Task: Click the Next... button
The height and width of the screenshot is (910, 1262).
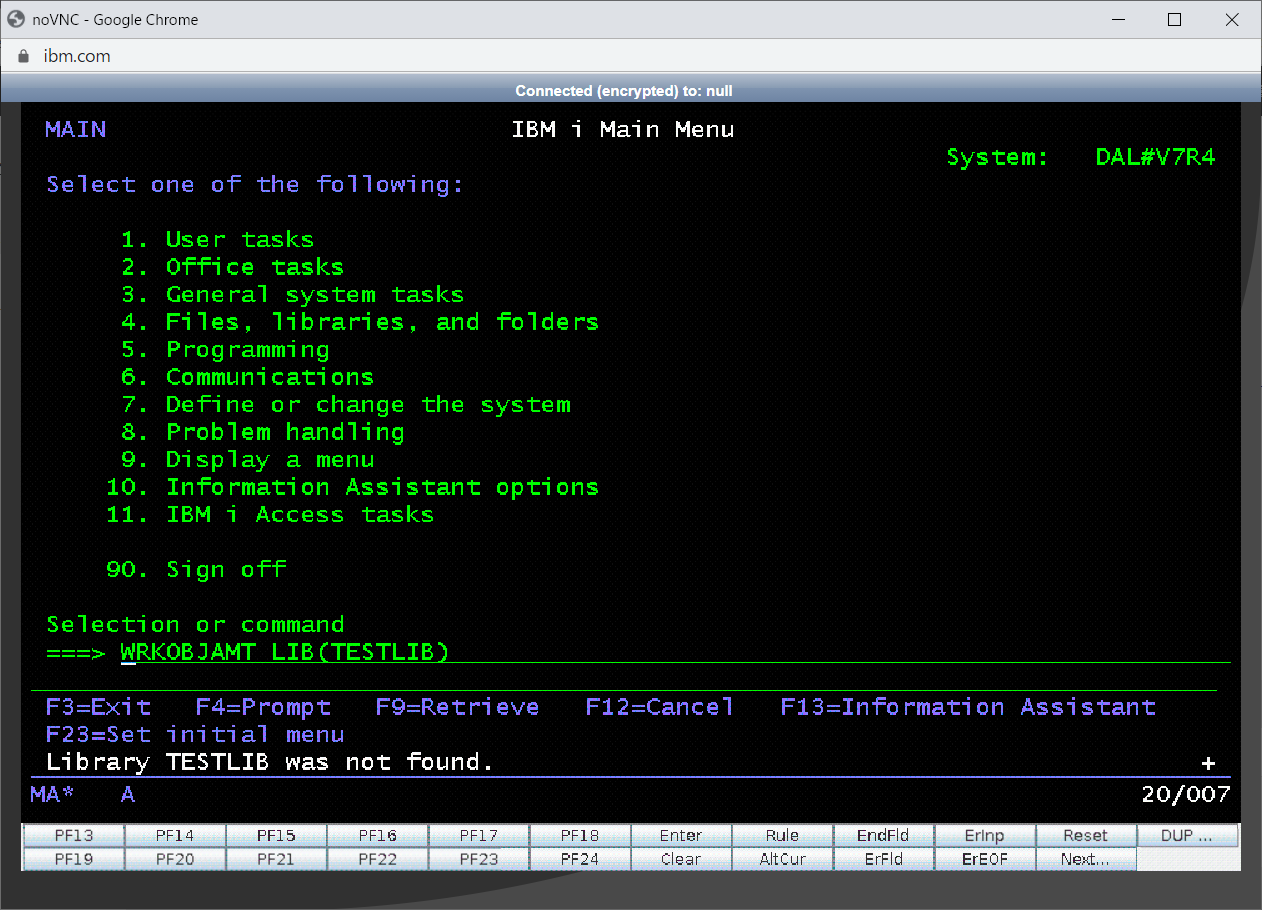Action: [1086, 859]
